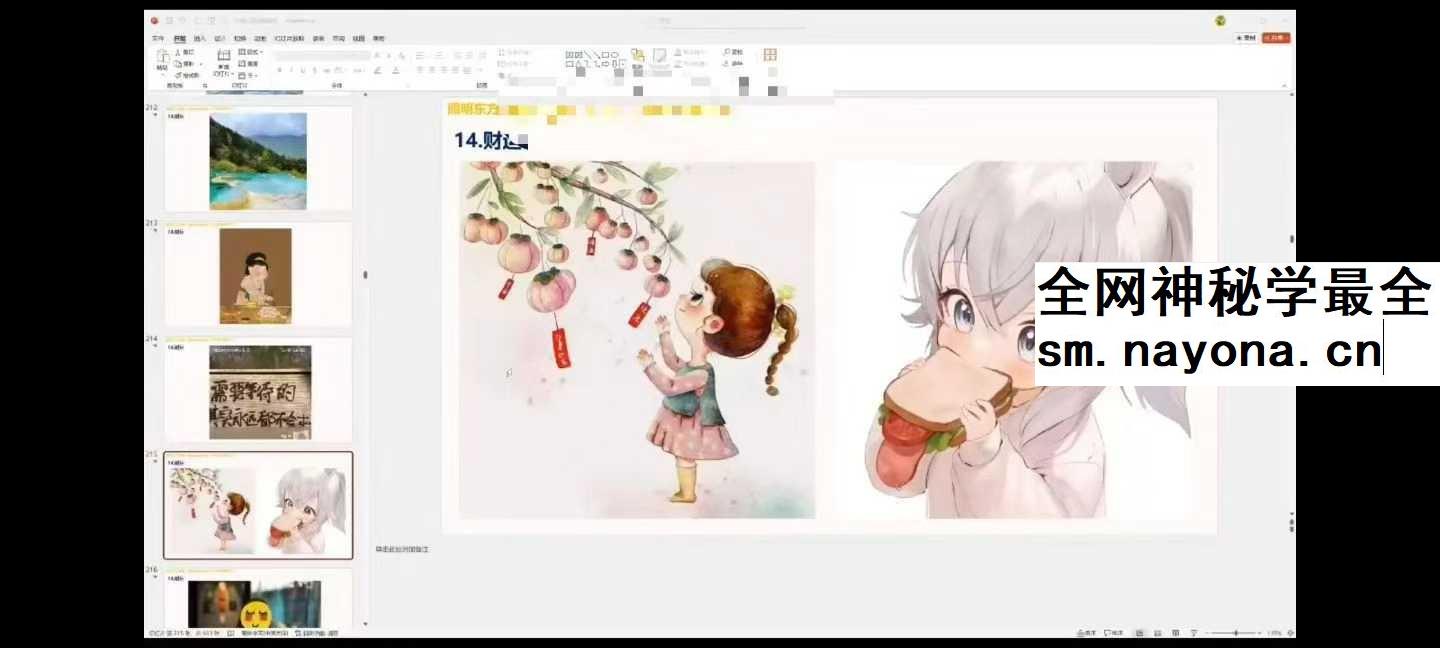Image resolution: width=1440 pixels, height=648 pixels.
Task: Toggle the Comments (批注) status bar button
Action: [x=1114, y=633]
